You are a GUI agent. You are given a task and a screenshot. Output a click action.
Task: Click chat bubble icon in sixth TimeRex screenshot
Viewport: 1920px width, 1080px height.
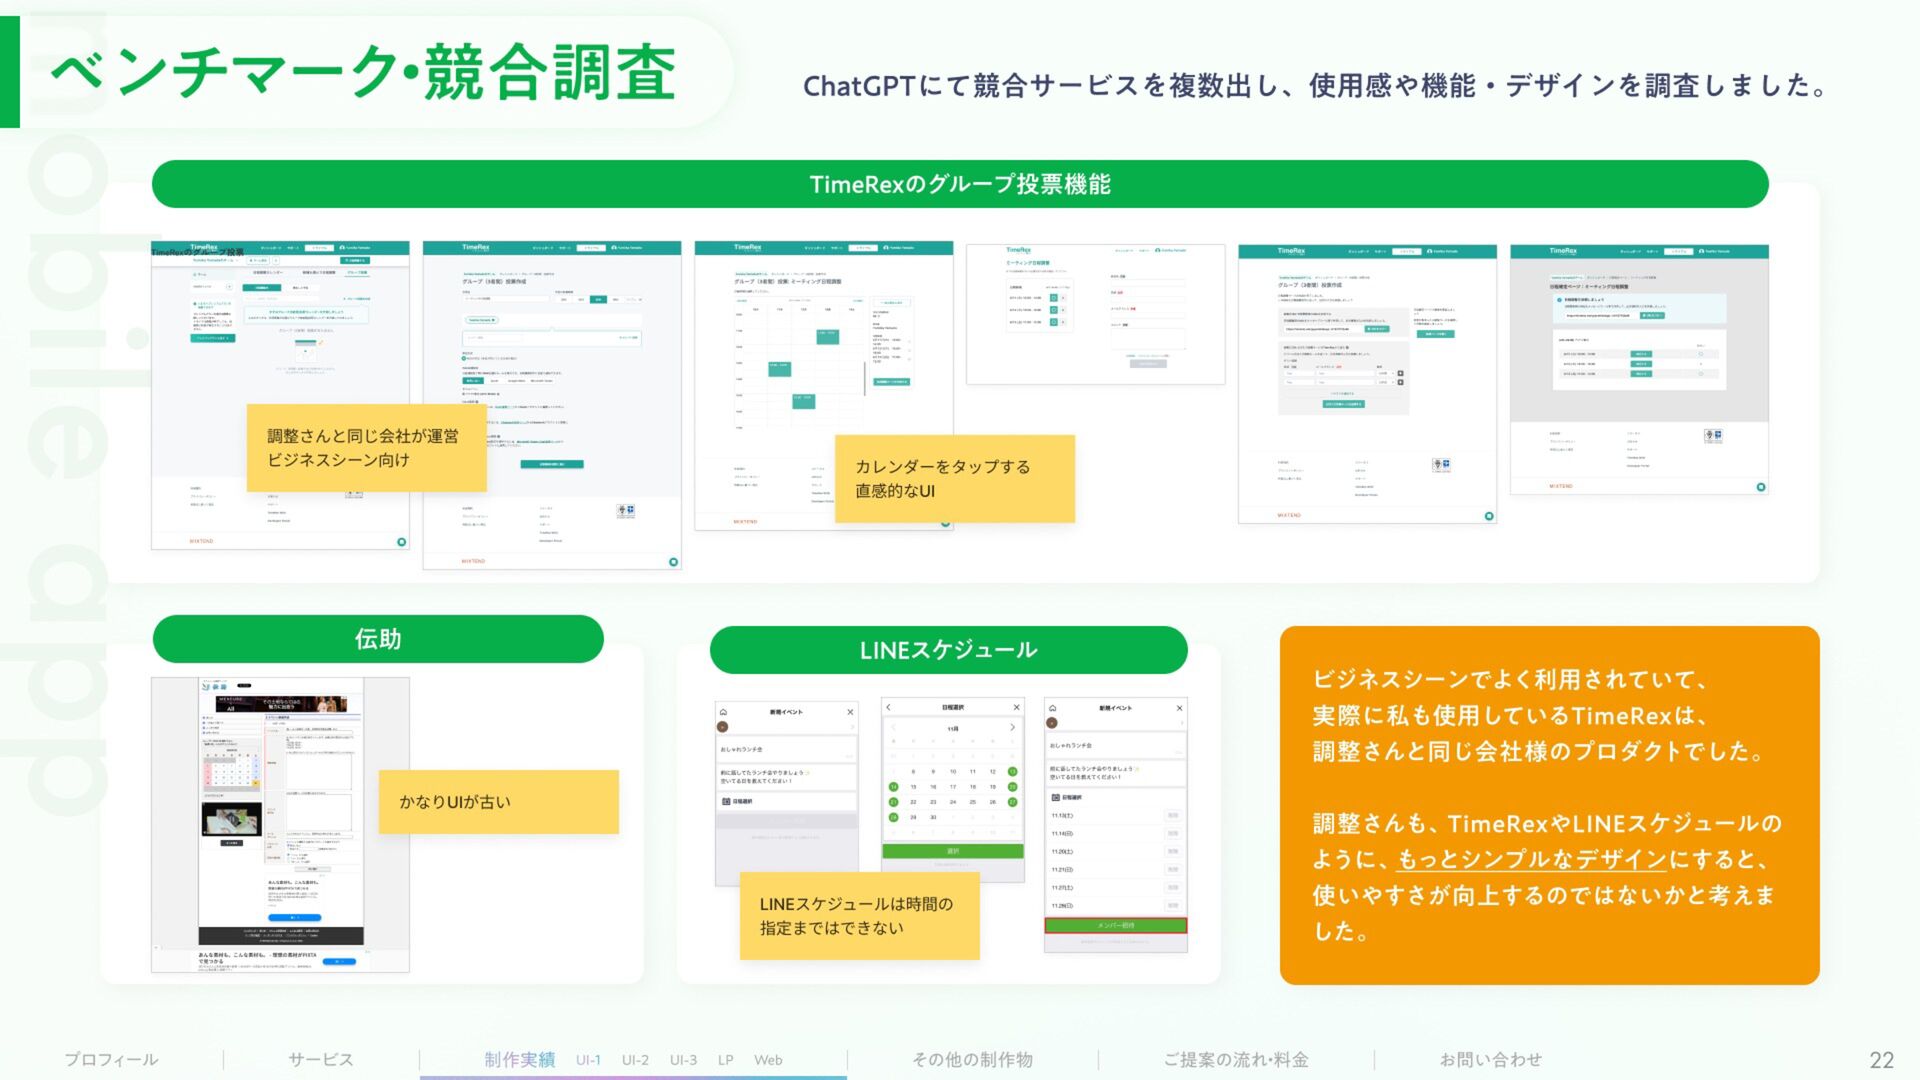pos(1761,487)
